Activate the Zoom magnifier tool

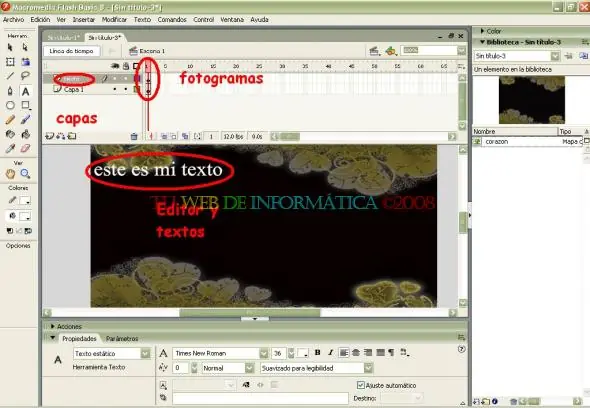click(25, 174)
